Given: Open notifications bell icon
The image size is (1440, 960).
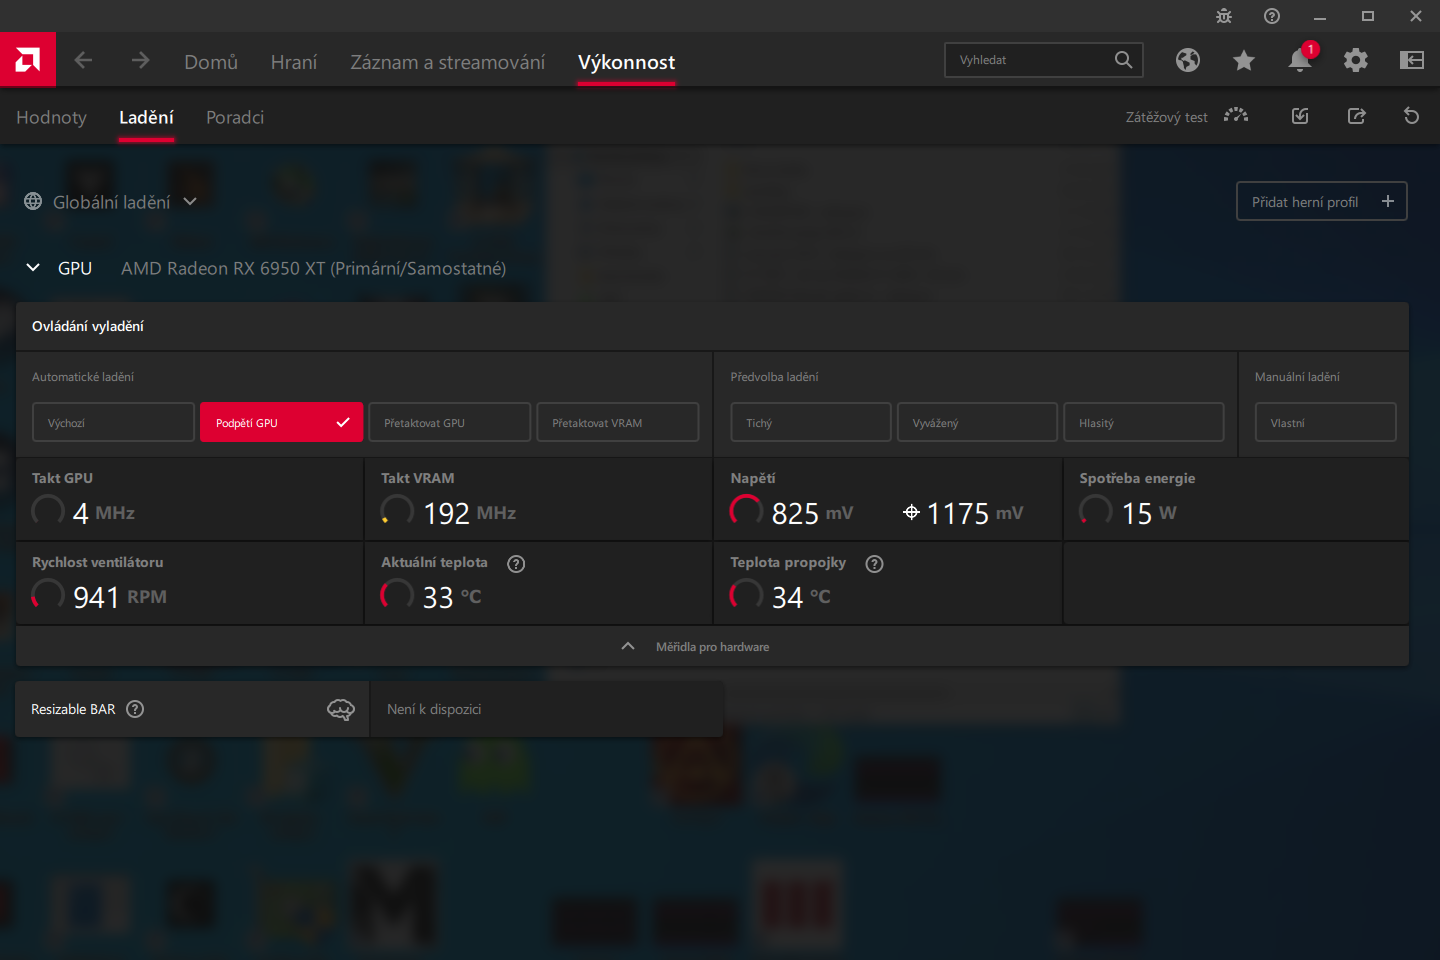Looking at the screenshot, I should point(1300,60).
